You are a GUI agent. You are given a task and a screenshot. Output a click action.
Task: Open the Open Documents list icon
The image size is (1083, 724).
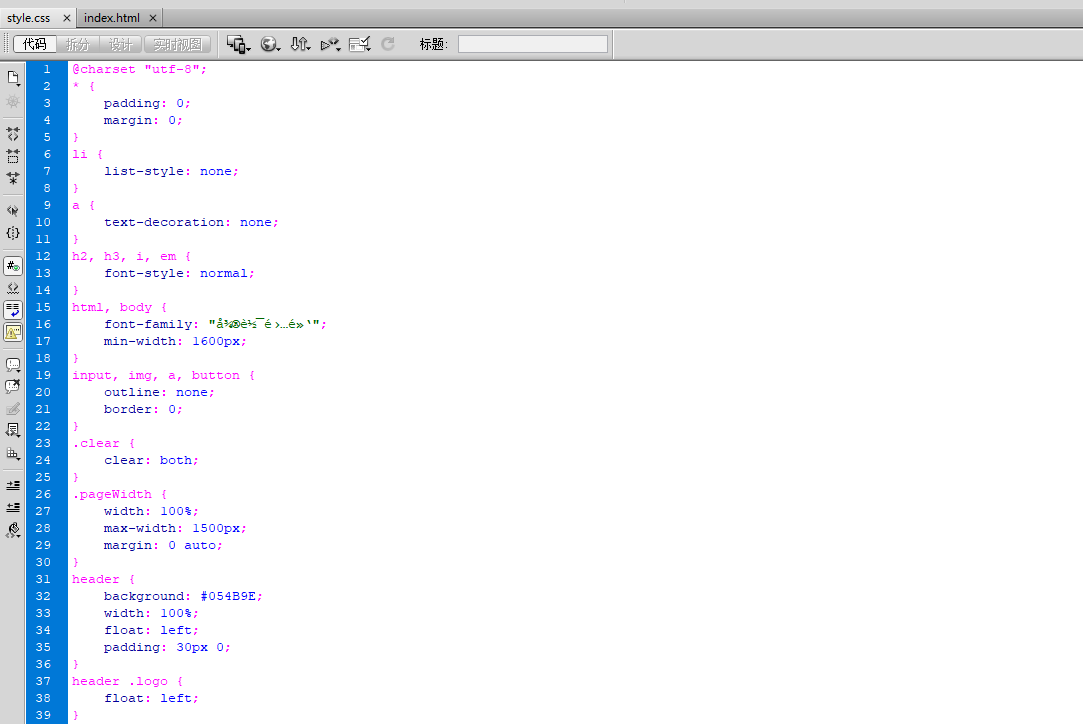click(x=13, y=78)
